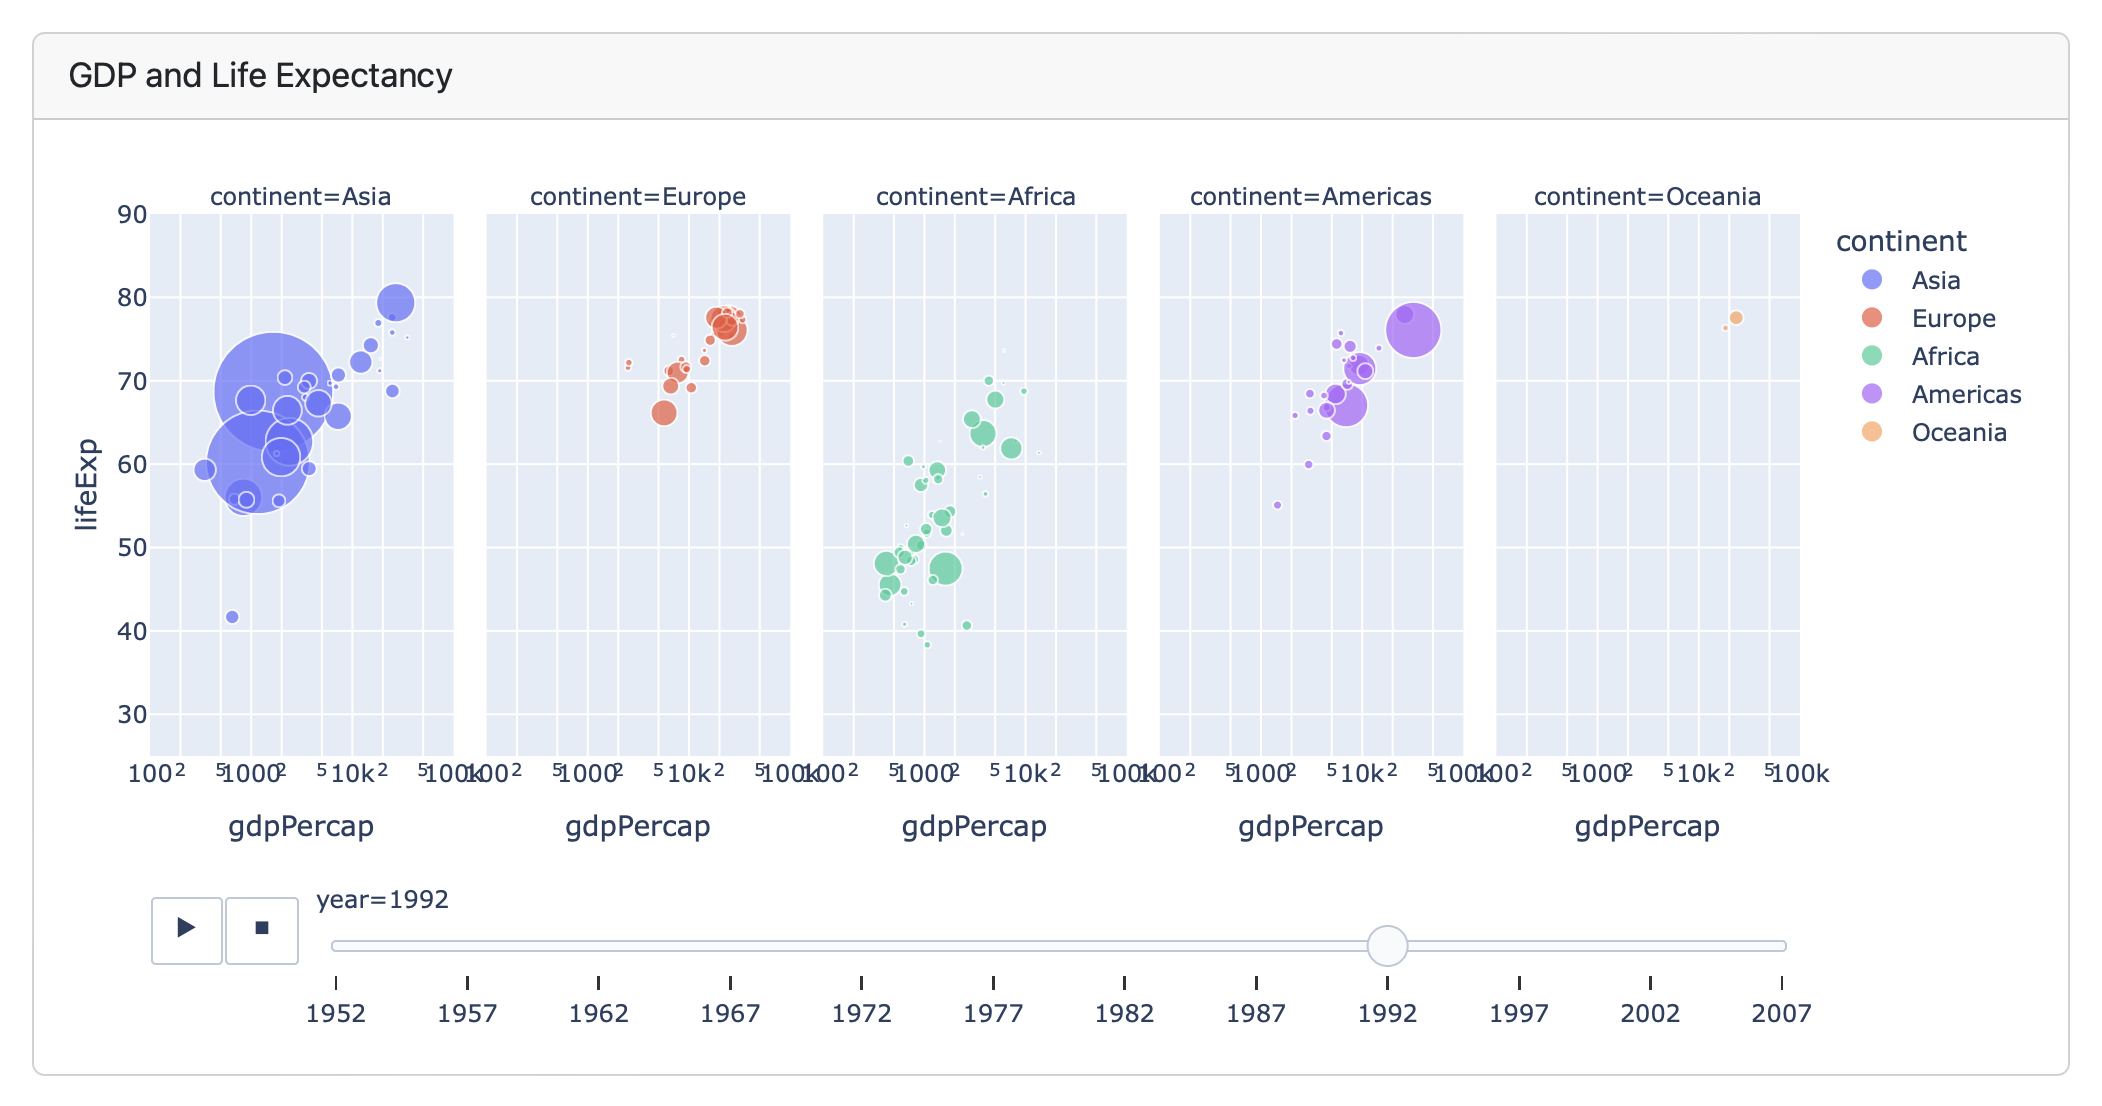Click the gdpPercap label under Africa panel

click(x=974, y=826)
